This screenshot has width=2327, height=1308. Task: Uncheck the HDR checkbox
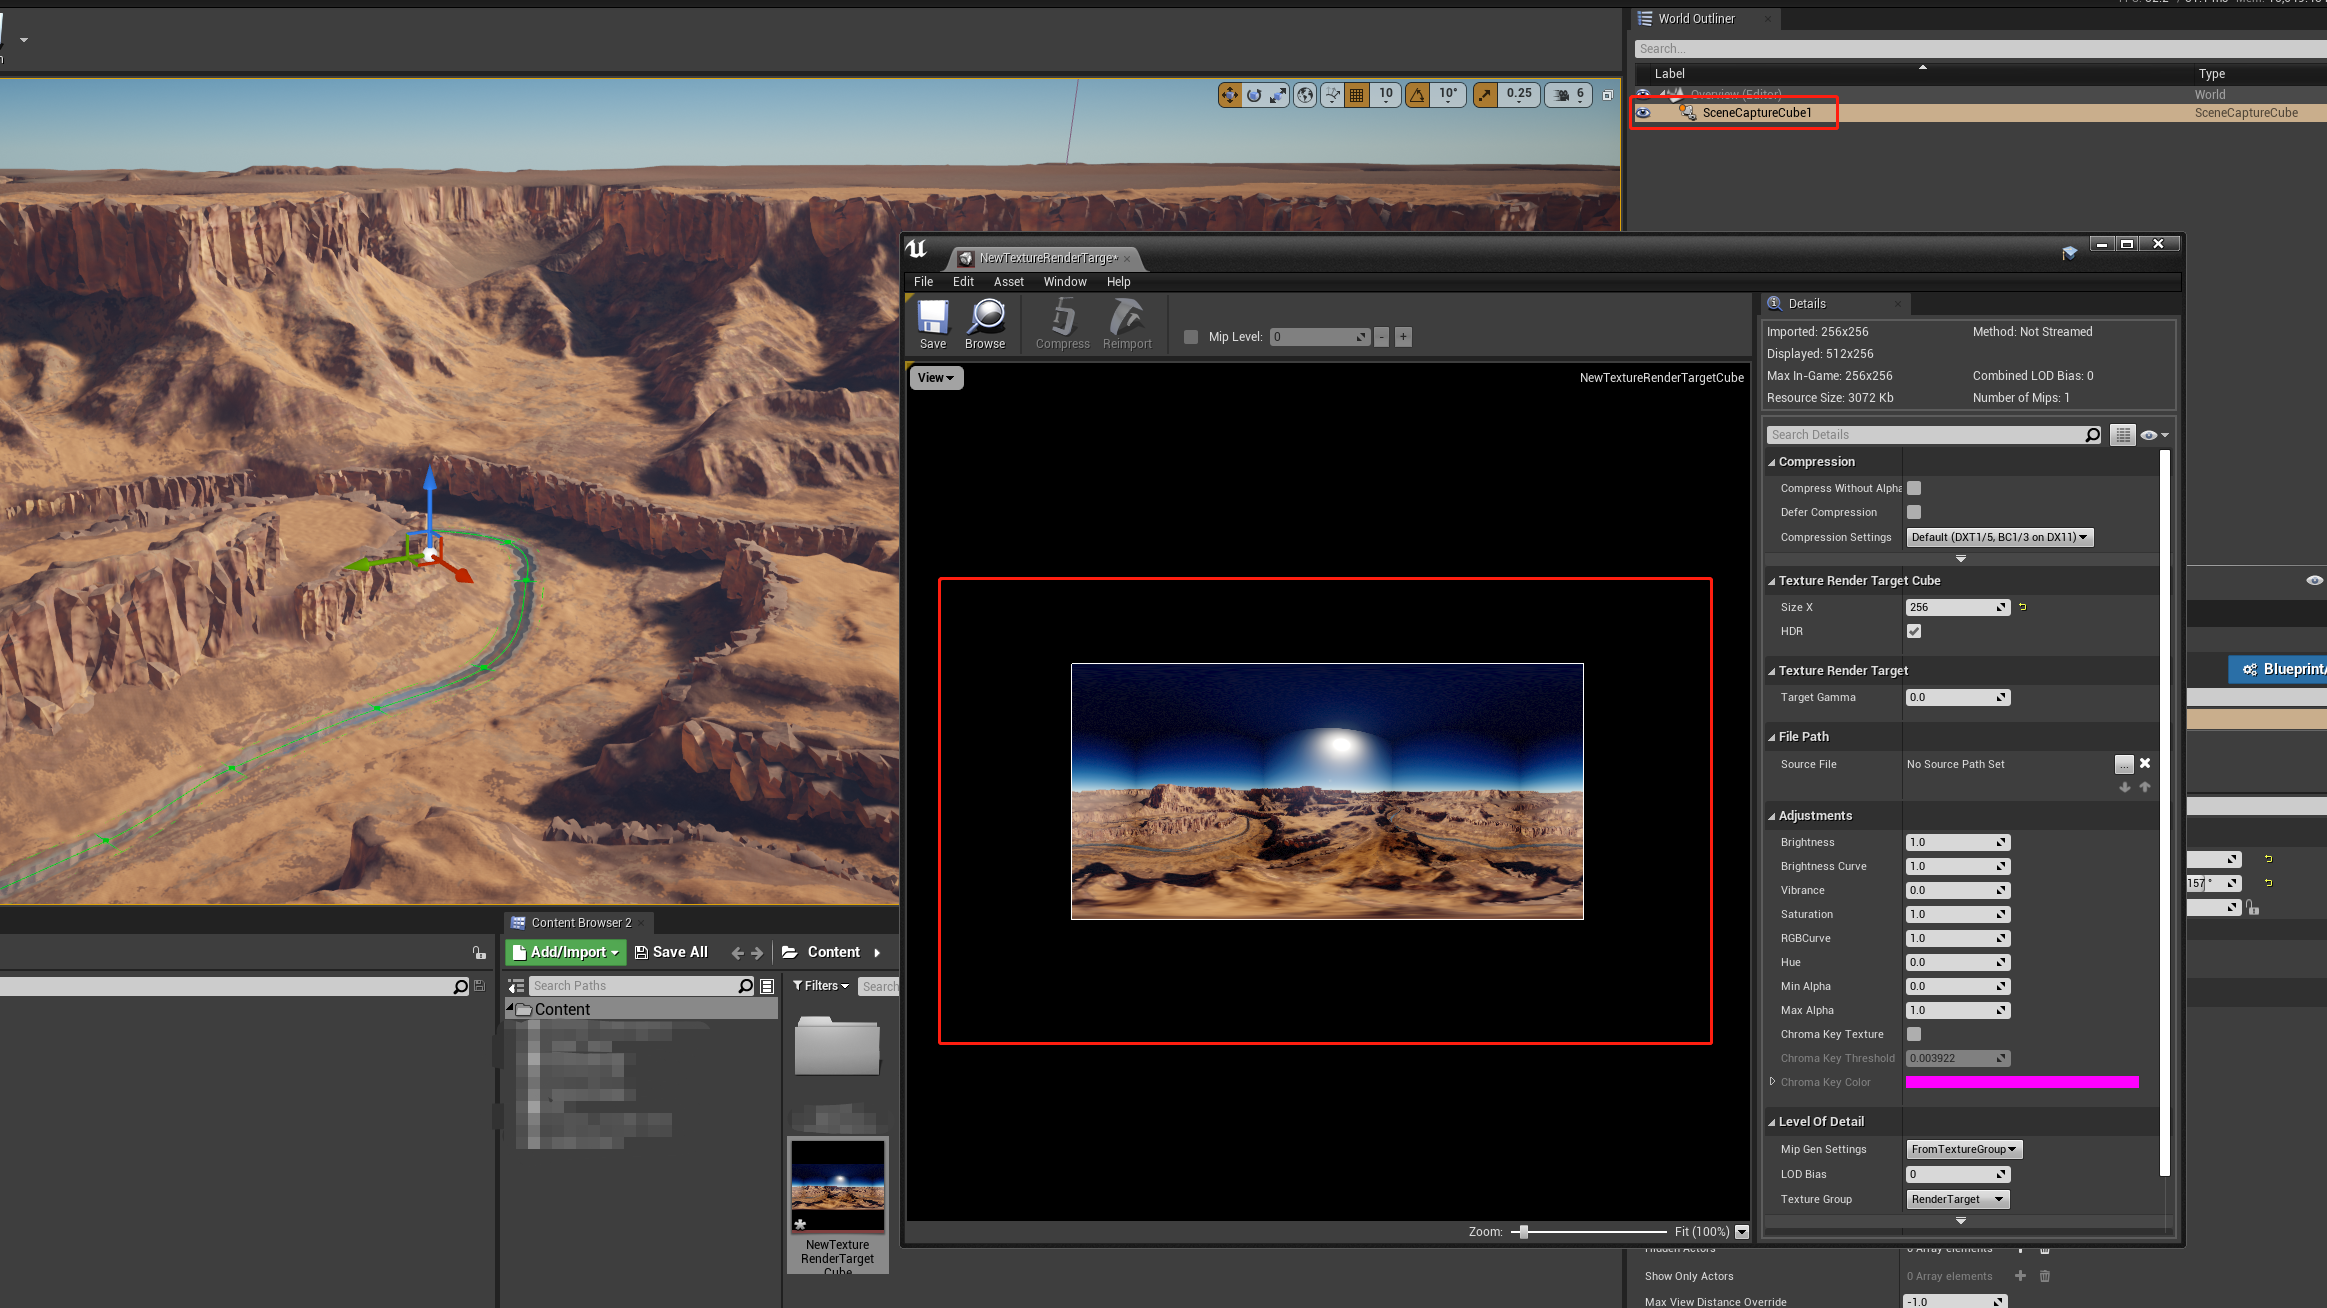tap(1914, 631)
